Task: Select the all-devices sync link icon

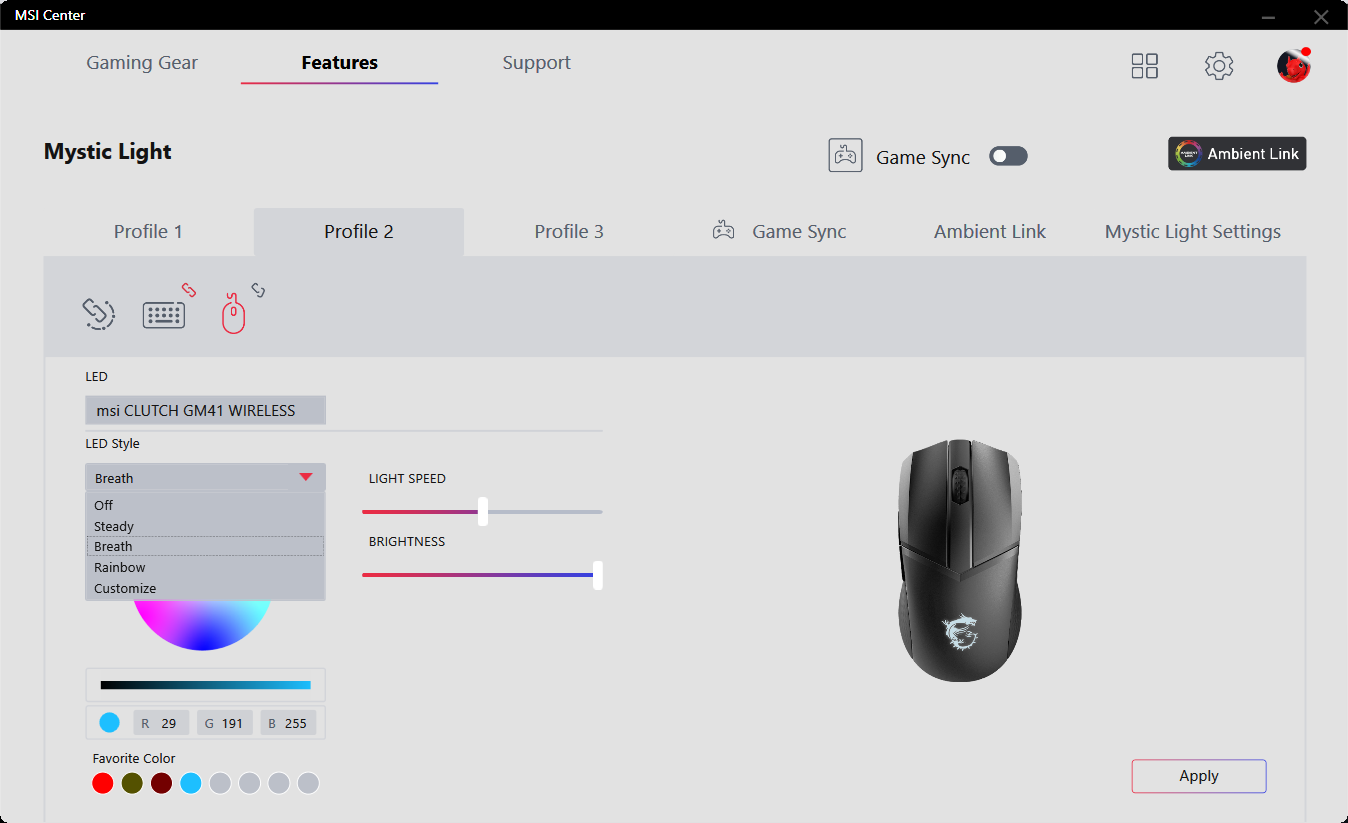Action: click(x=98, y=313)
